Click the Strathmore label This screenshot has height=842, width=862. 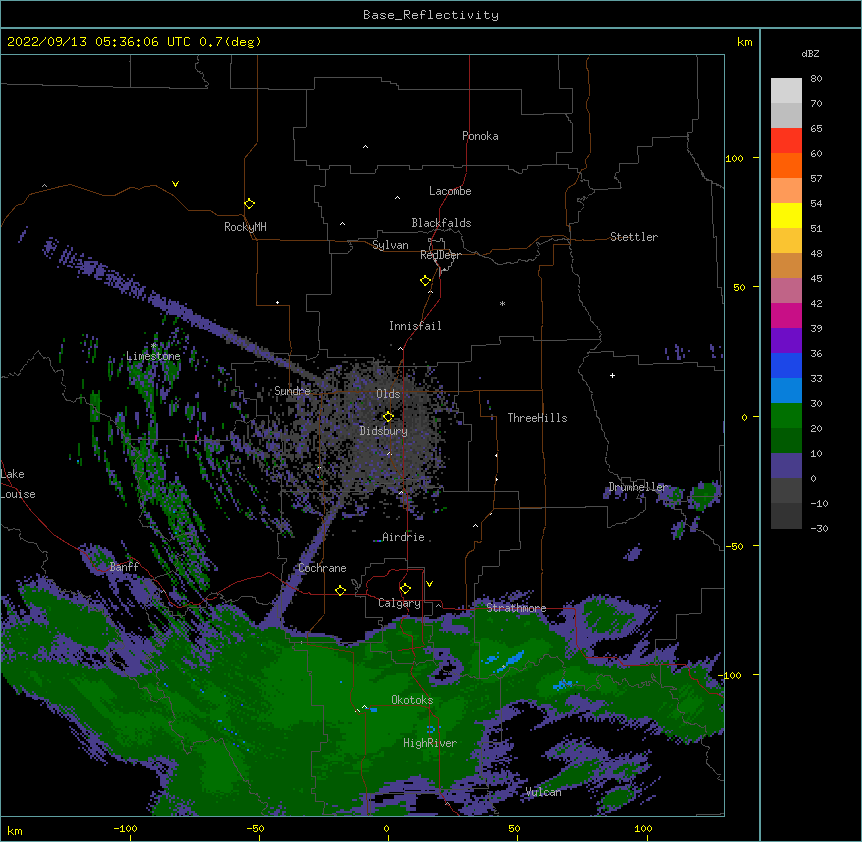tap(516, 608)
